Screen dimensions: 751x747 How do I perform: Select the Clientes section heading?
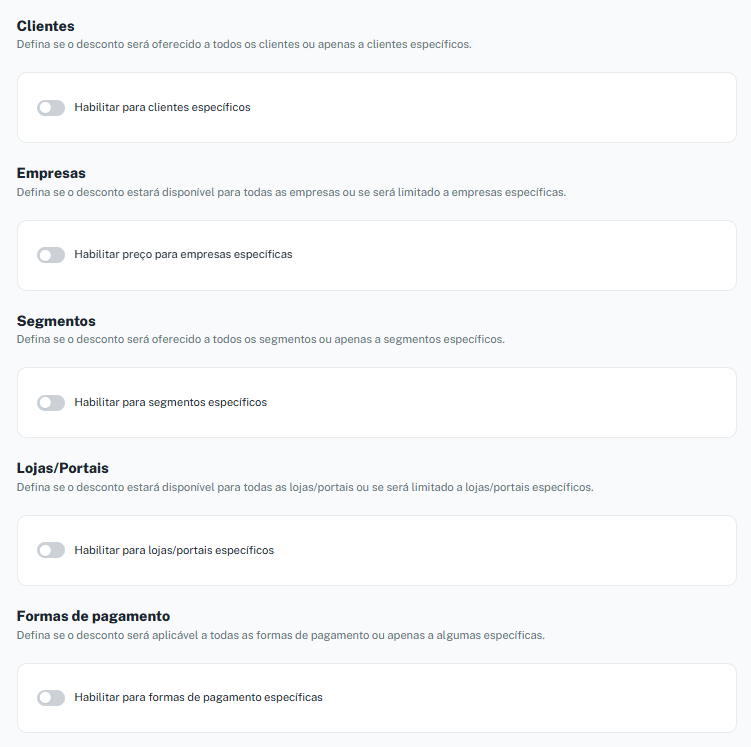coord(46,26)
